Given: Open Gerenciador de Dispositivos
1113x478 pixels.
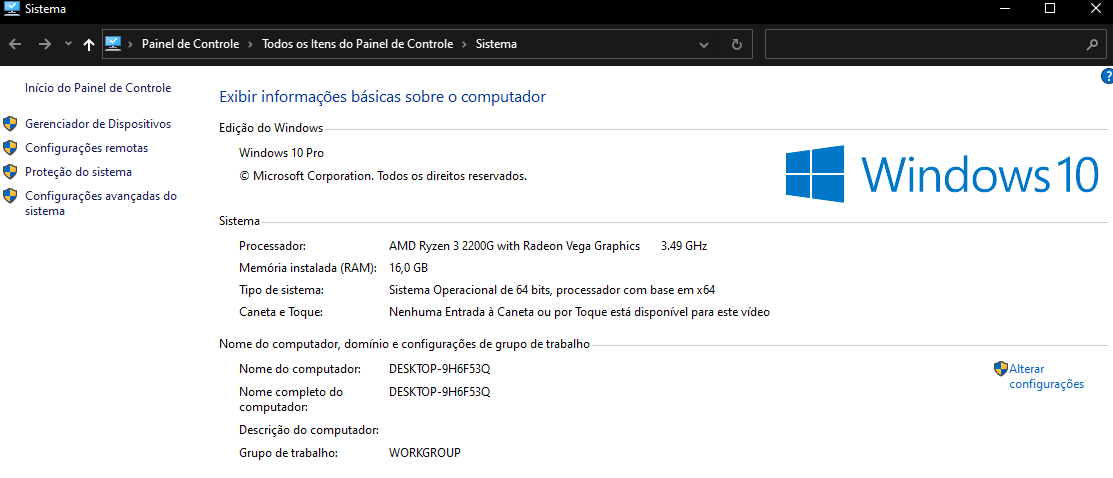Looking at the screenshot, I should click(98, 124).
